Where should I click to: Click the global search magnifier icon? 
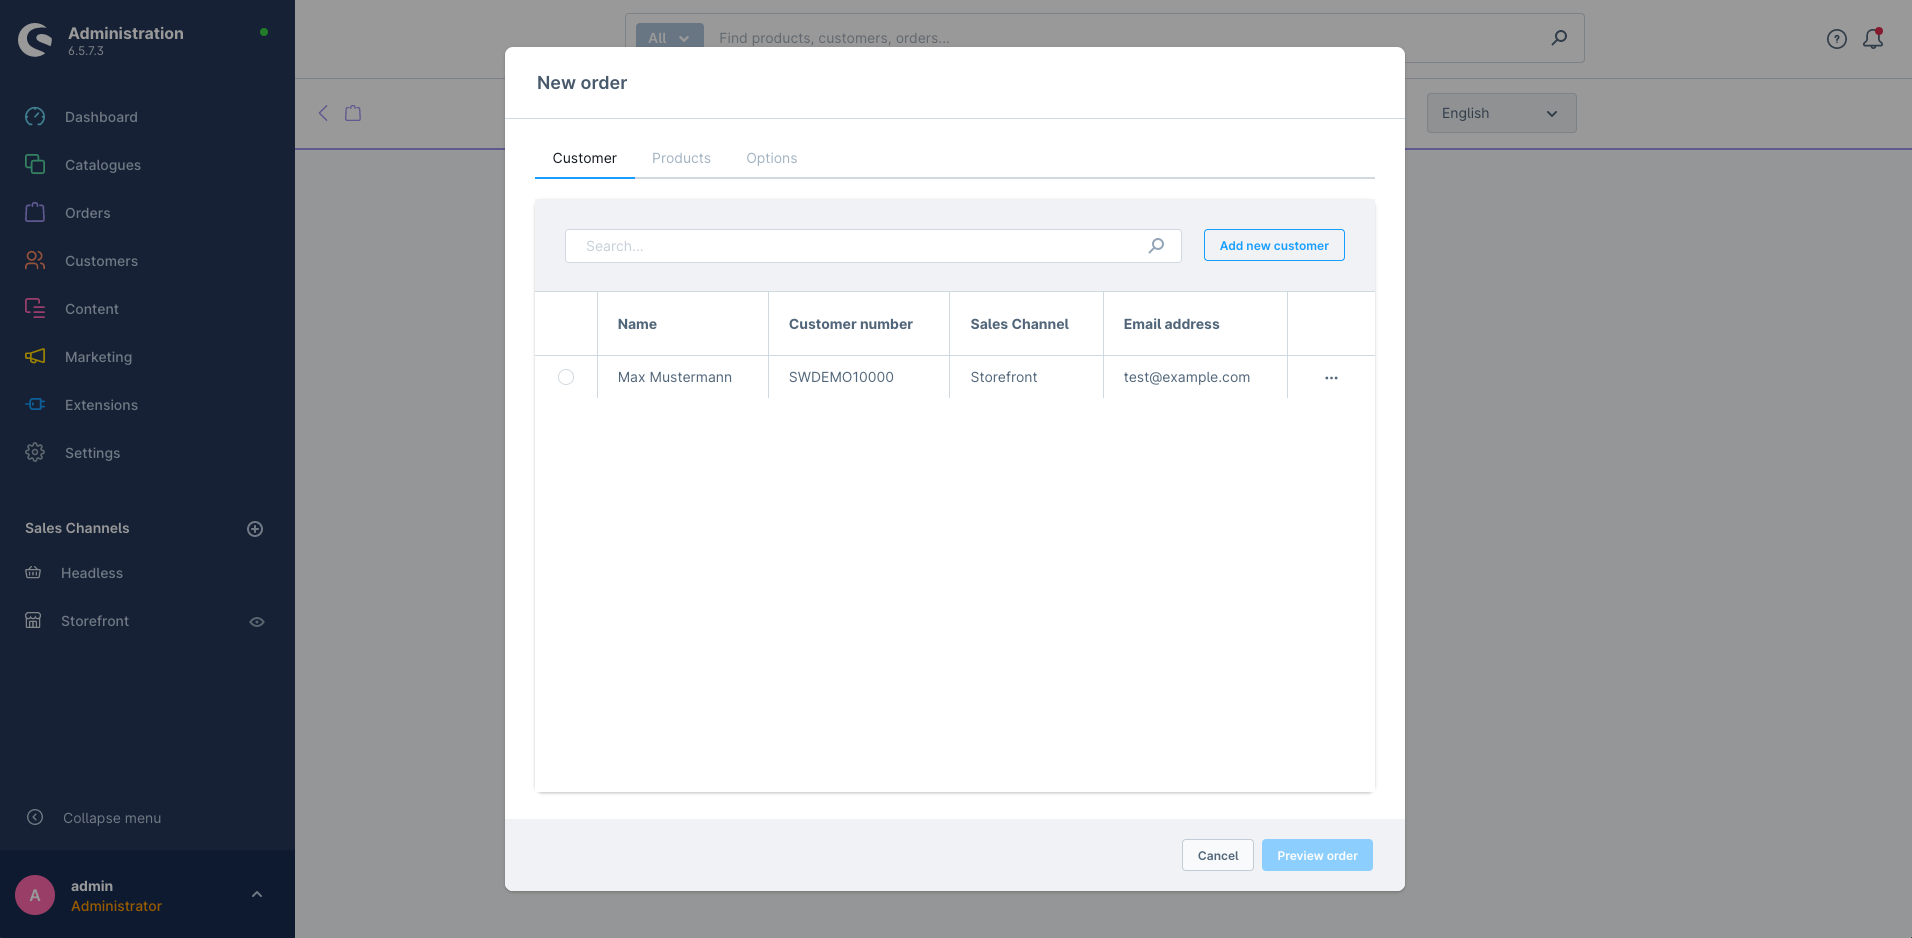pyautogui.click(x=1559, y=38)
